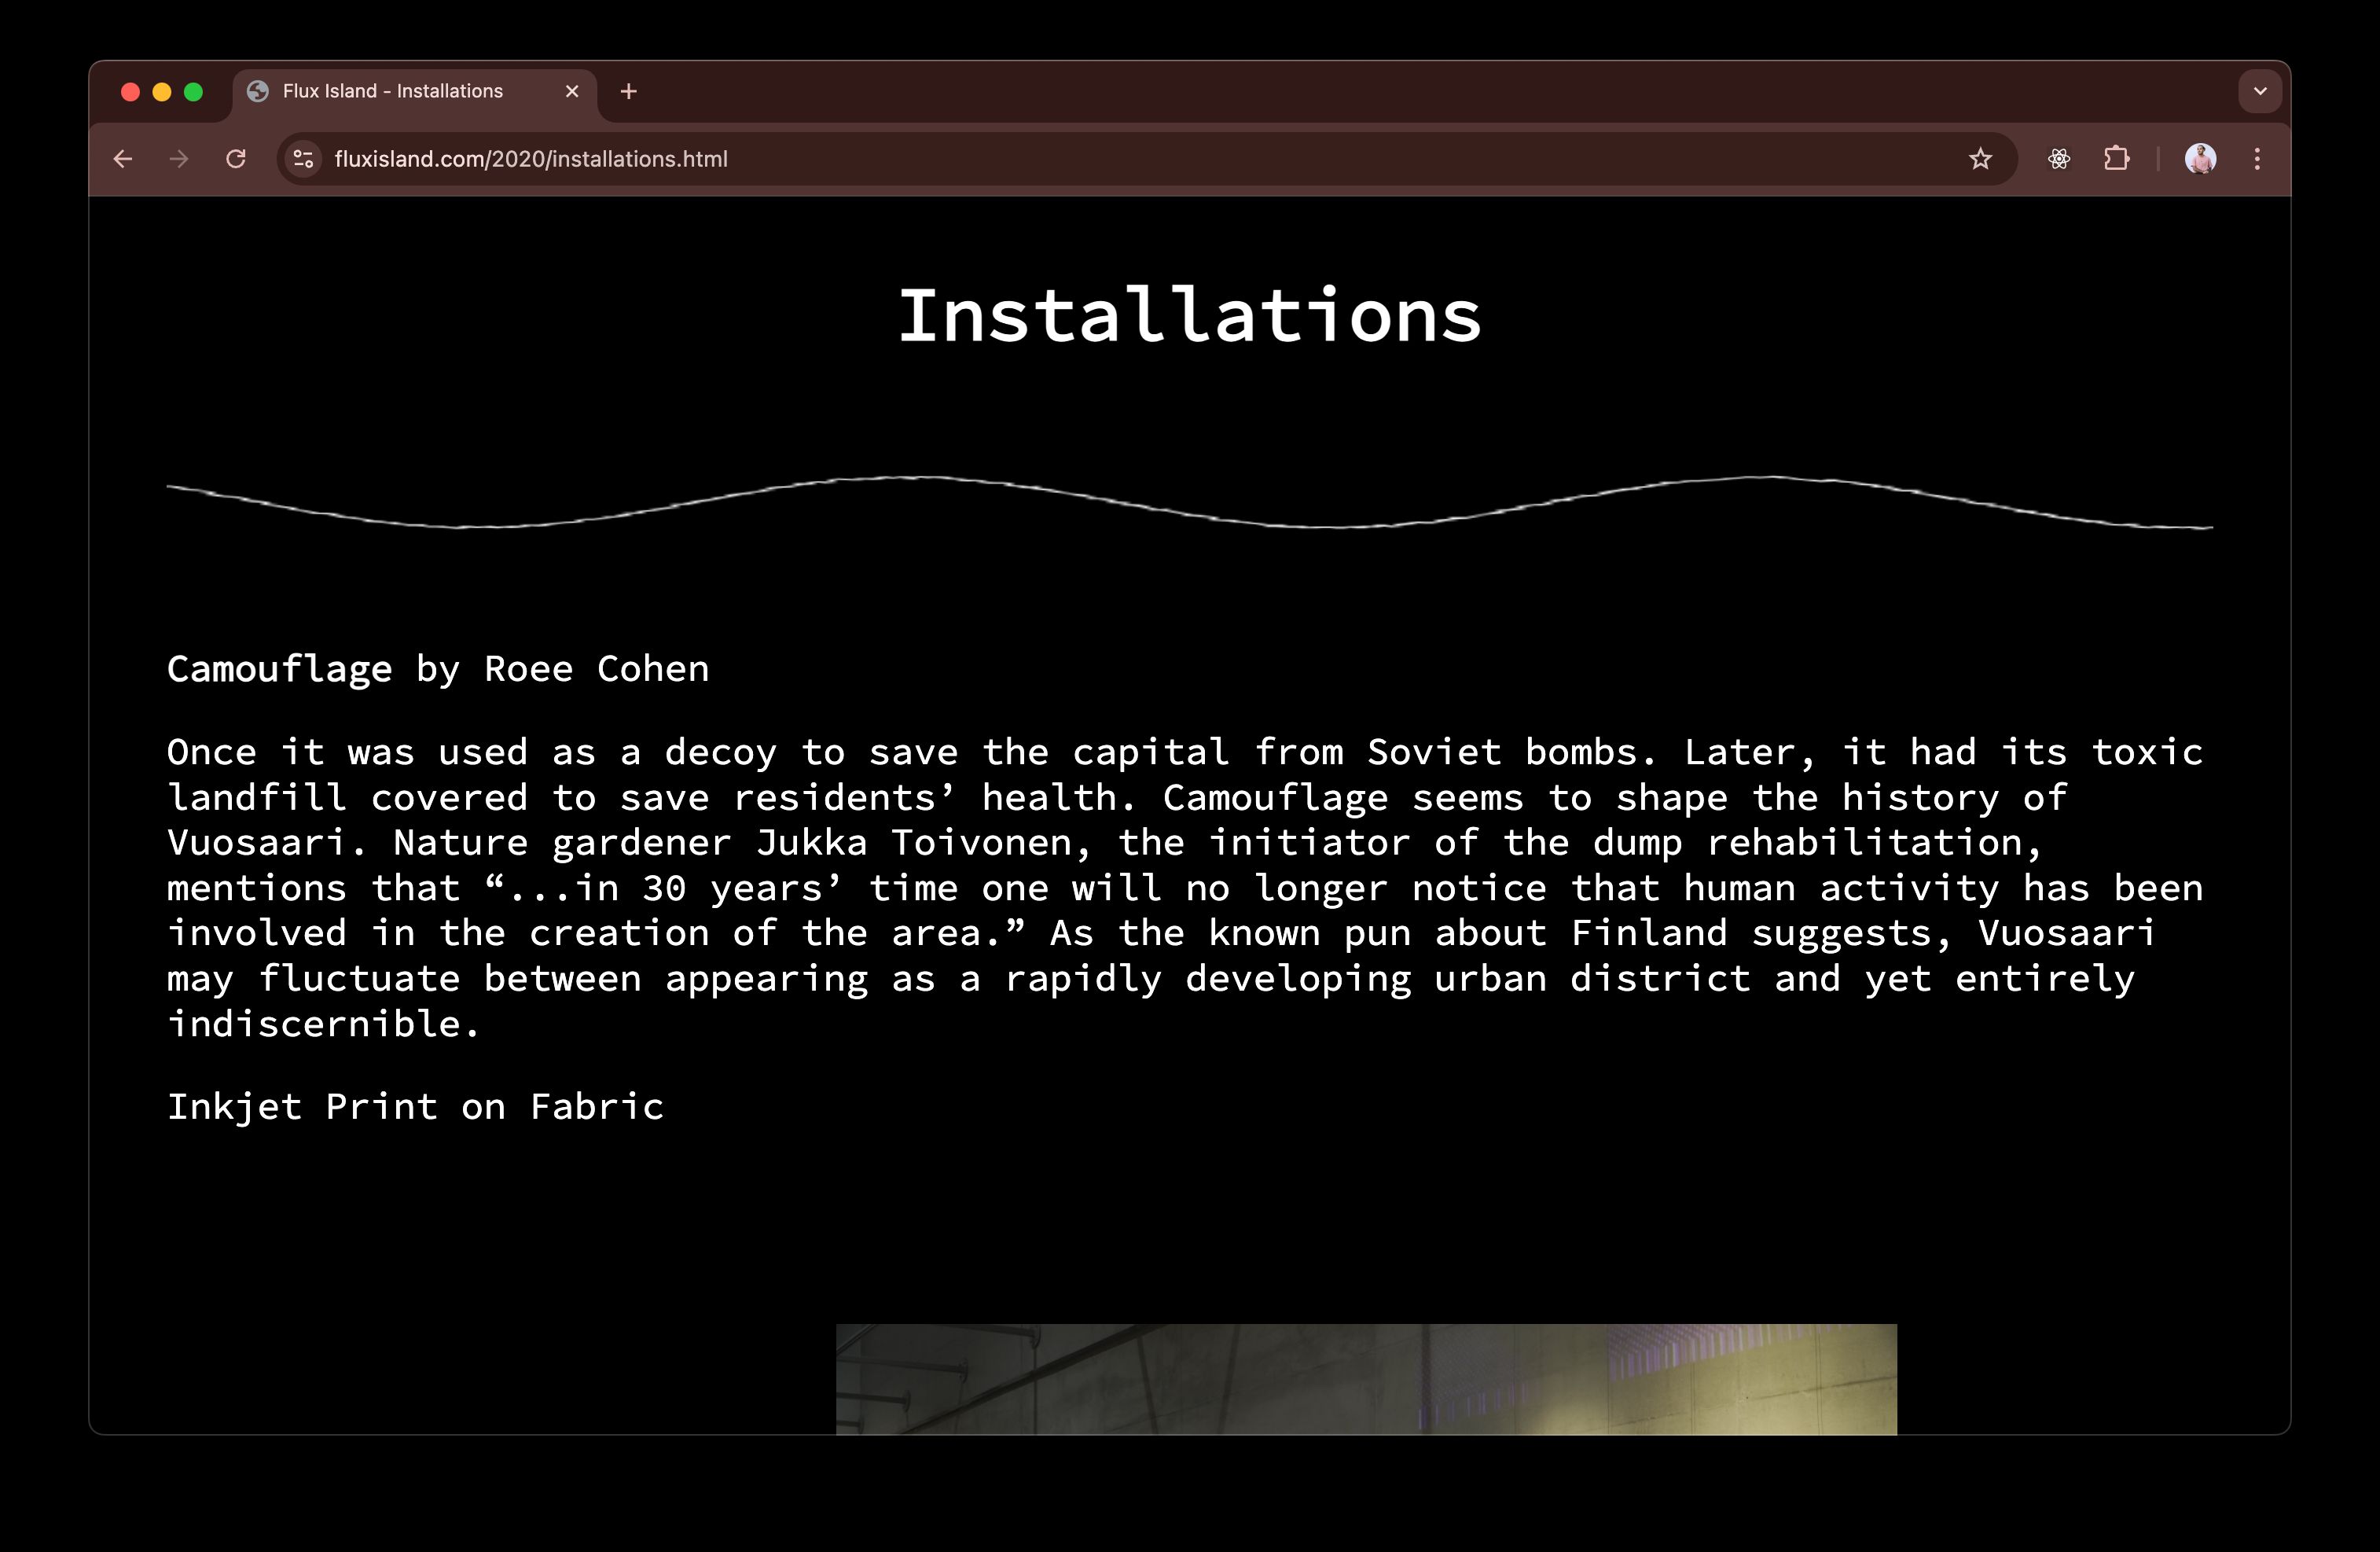The width and height of the screenshot is (2380, 1552).
Task: Click the yellow minimize window button
Action: tap(162, 92)
